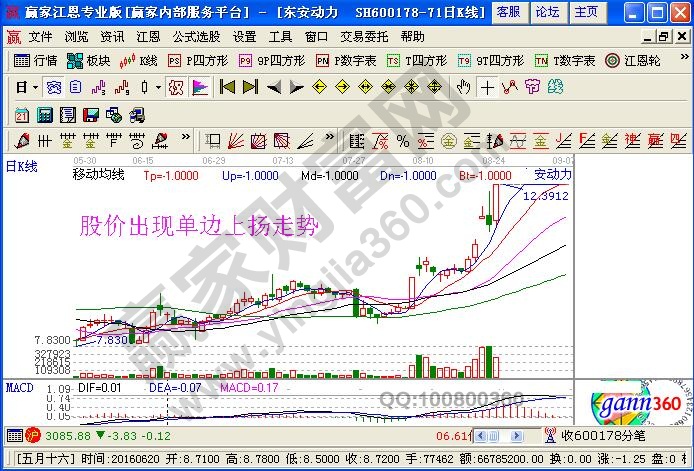This screenshot has height=471, width=694.
Task: Open the 资讯 menu
Action: pos(112,37)
